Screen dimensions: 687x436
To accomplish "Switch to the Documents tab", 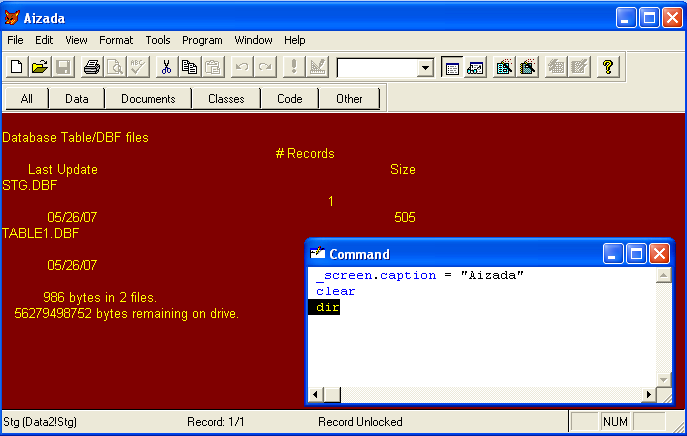I will click(148, 99).
